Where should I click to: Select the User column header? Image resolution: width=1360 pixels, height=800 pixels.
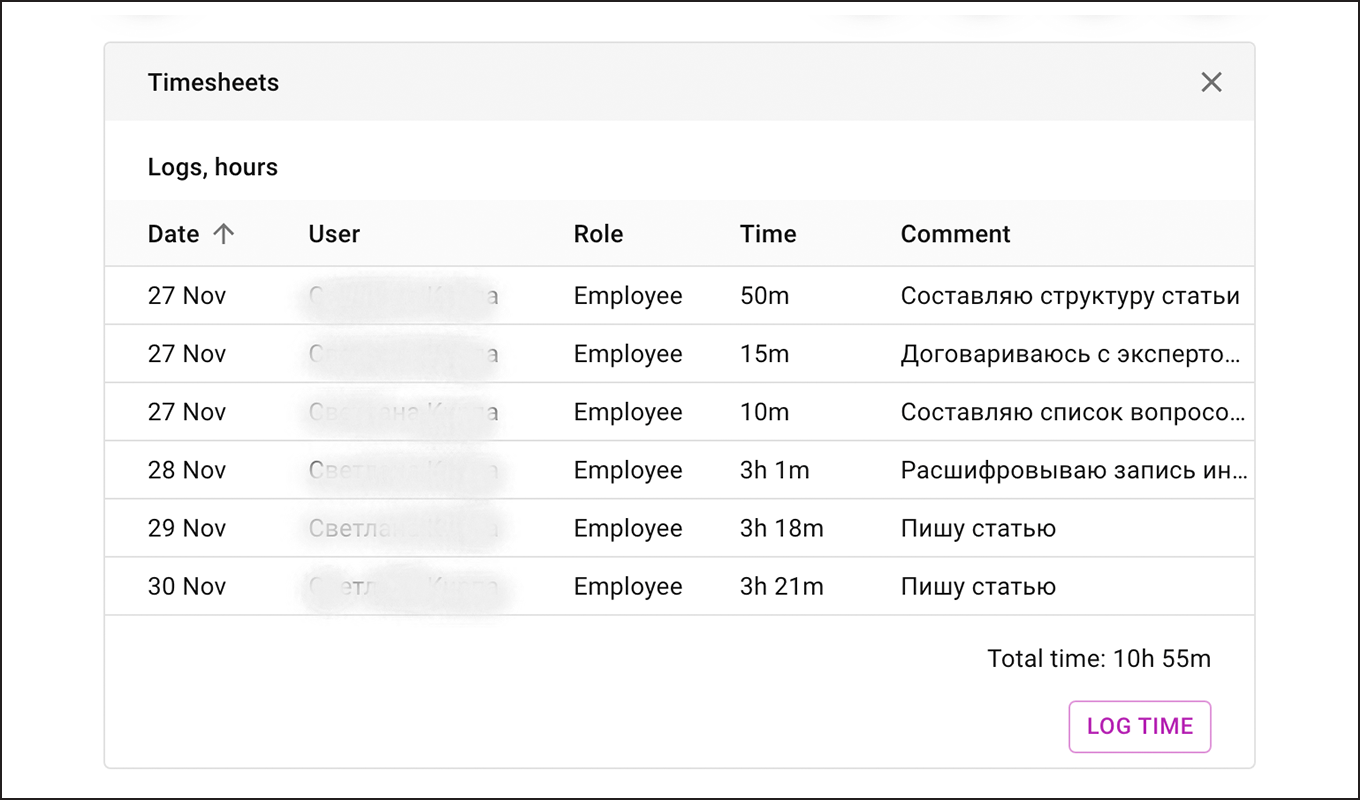point(334,234)
